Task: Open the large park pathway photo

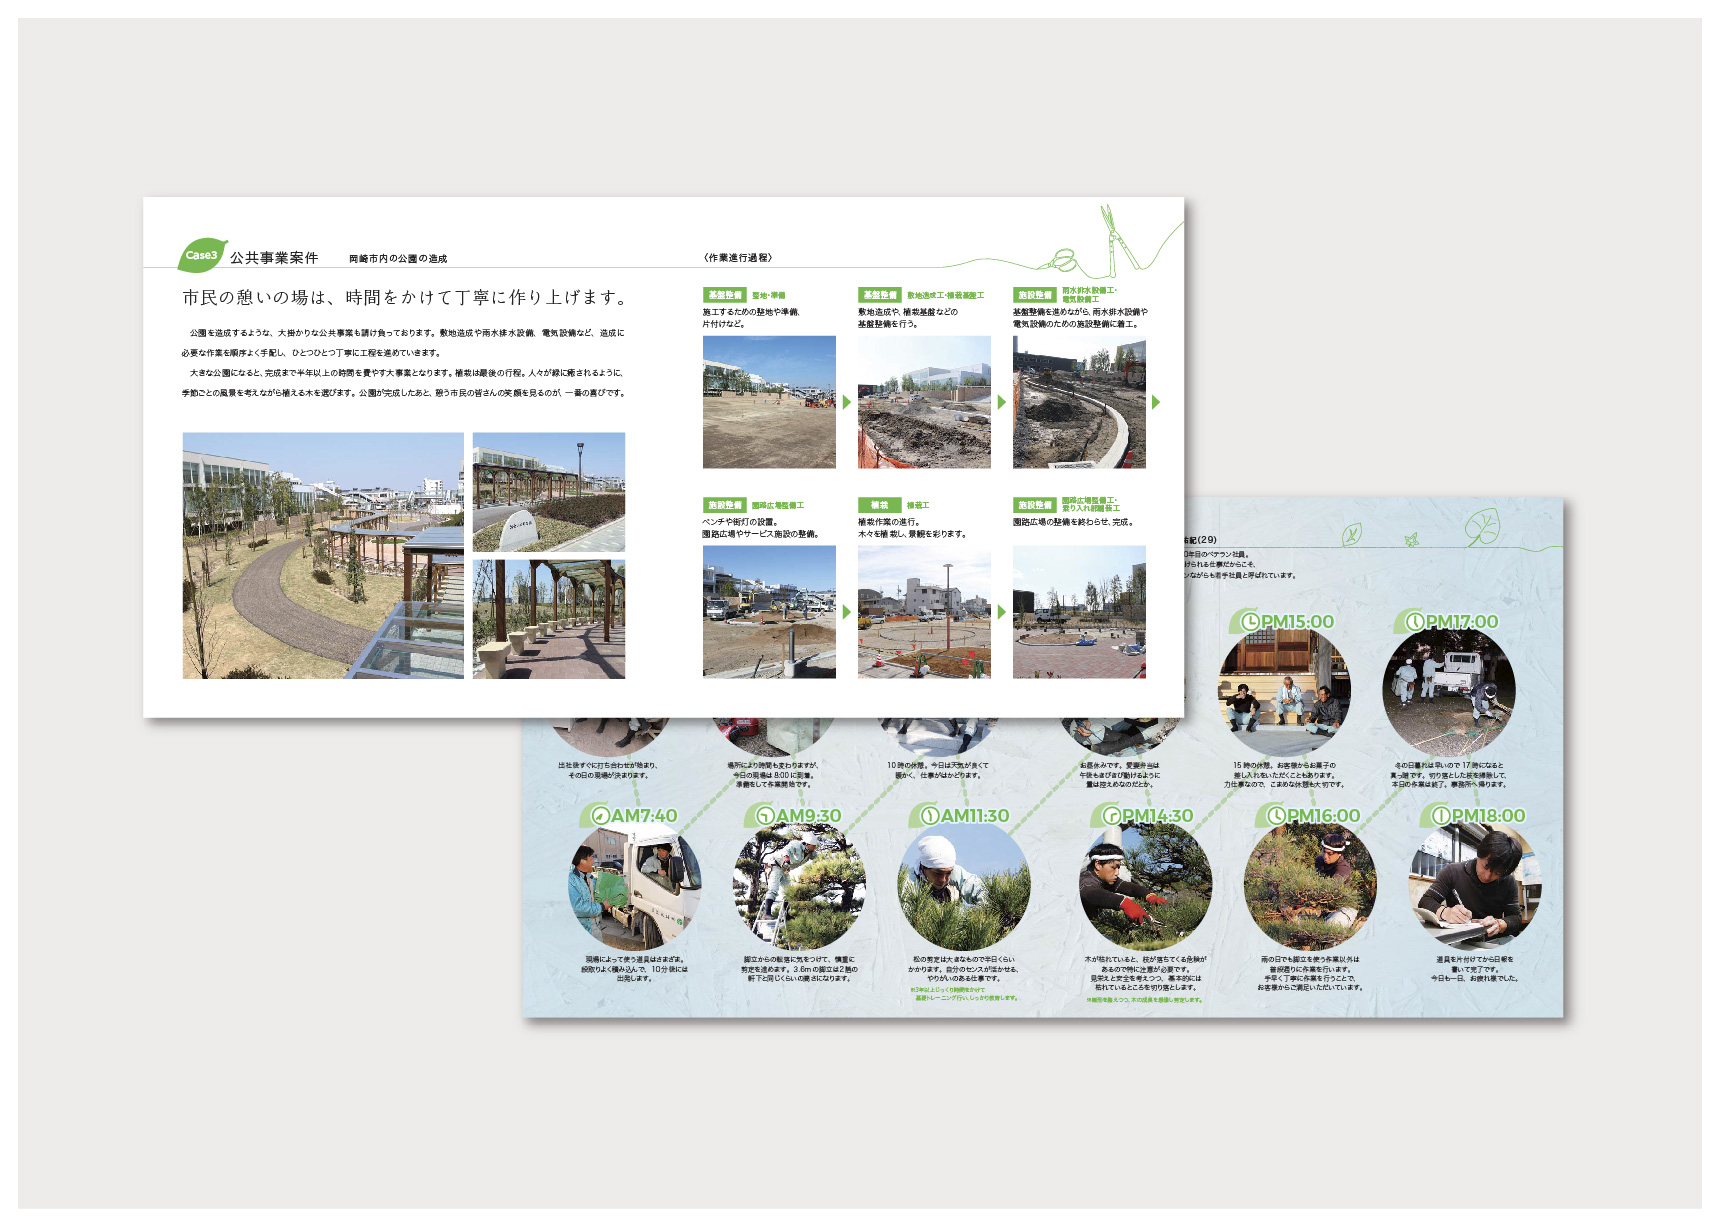Action: (323, 556)
